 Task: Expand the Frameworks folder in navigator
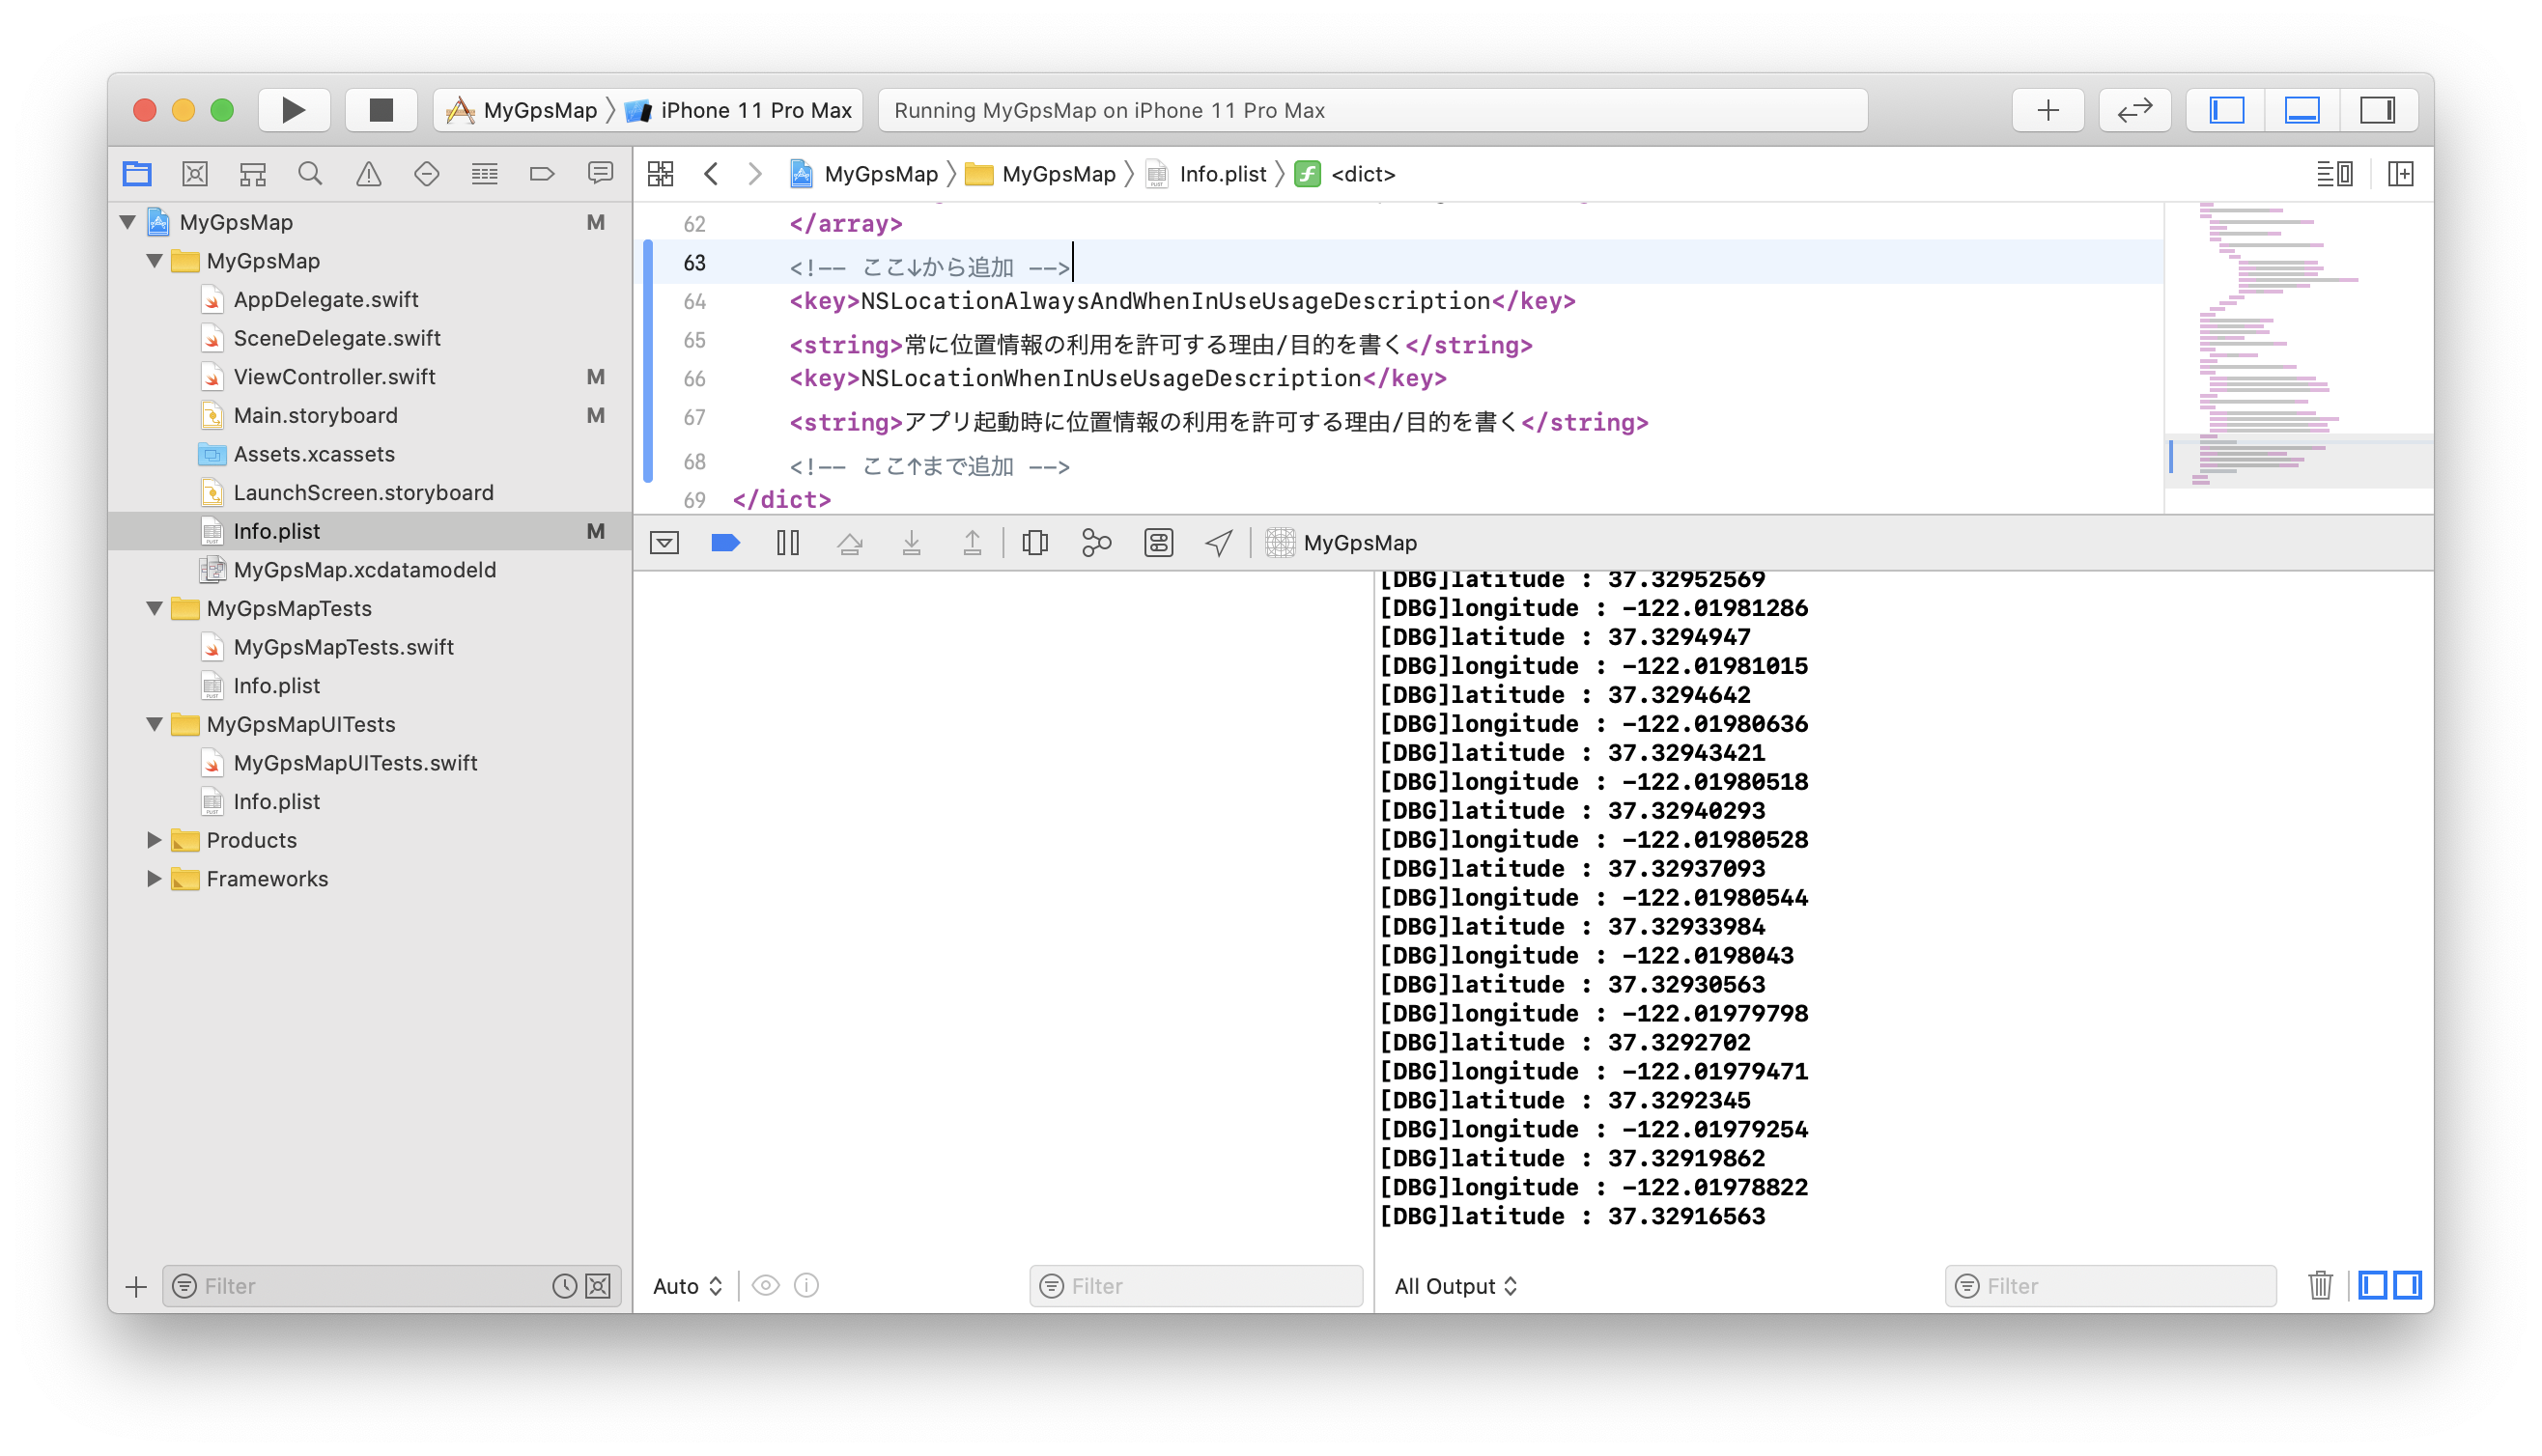[154, 879]
